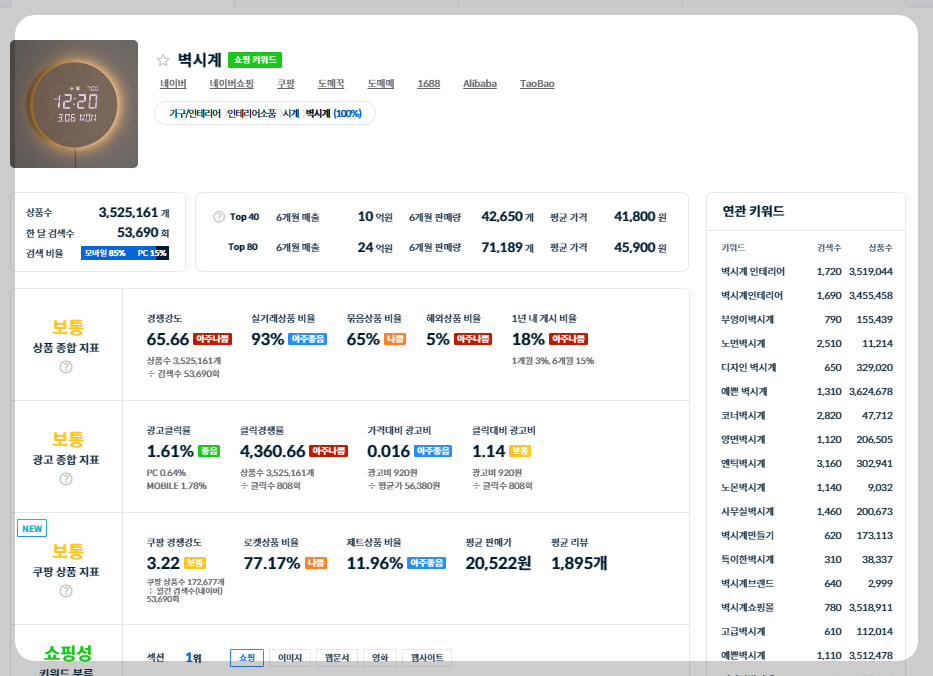933x676 pixels.
Task: Click the 쿠팡 경쟁강도 value 3.22
Action: click(163, 563)
